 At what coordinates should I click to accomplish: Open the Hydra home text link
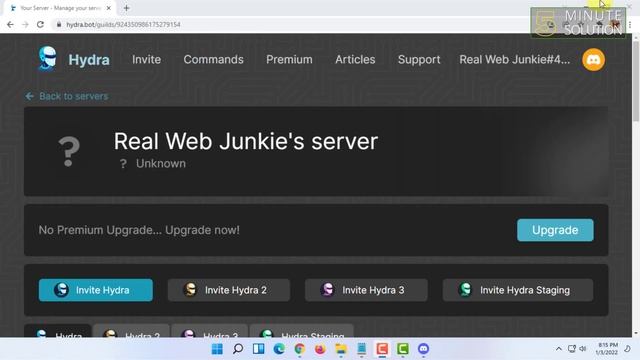(89, 60)
